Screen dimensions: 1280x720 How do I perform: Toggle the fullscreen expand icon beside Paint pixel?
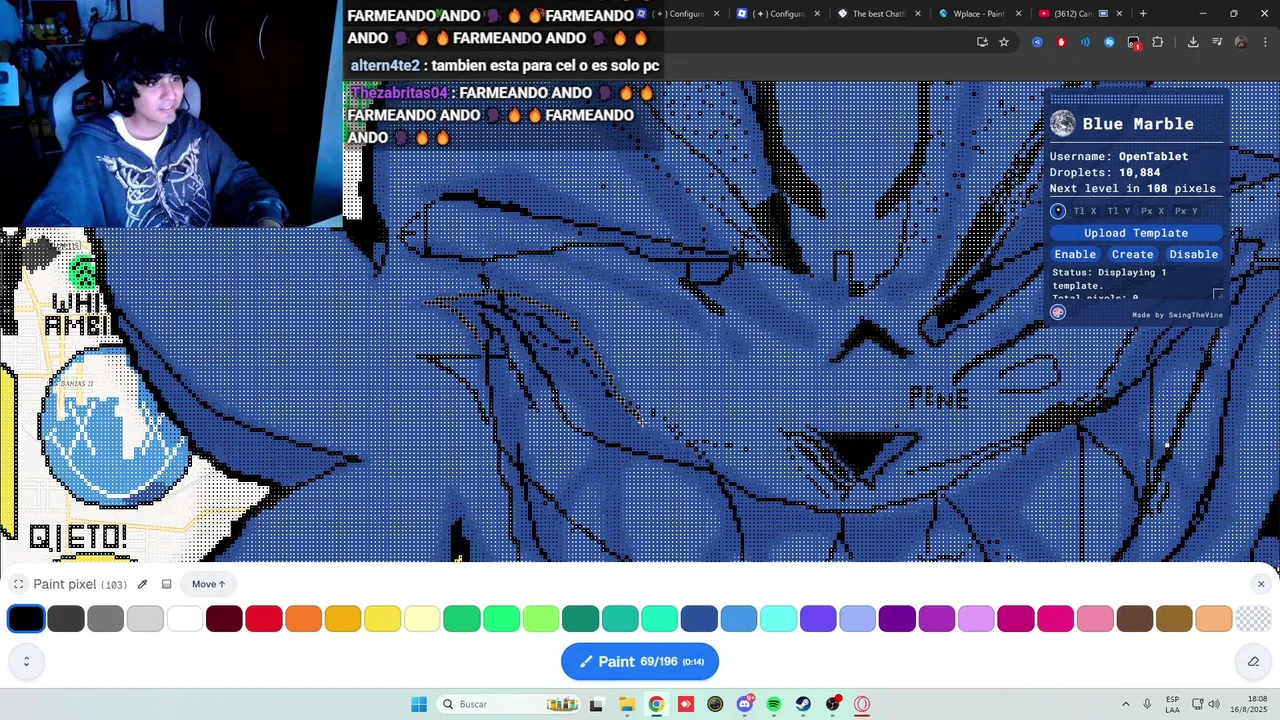18,584
